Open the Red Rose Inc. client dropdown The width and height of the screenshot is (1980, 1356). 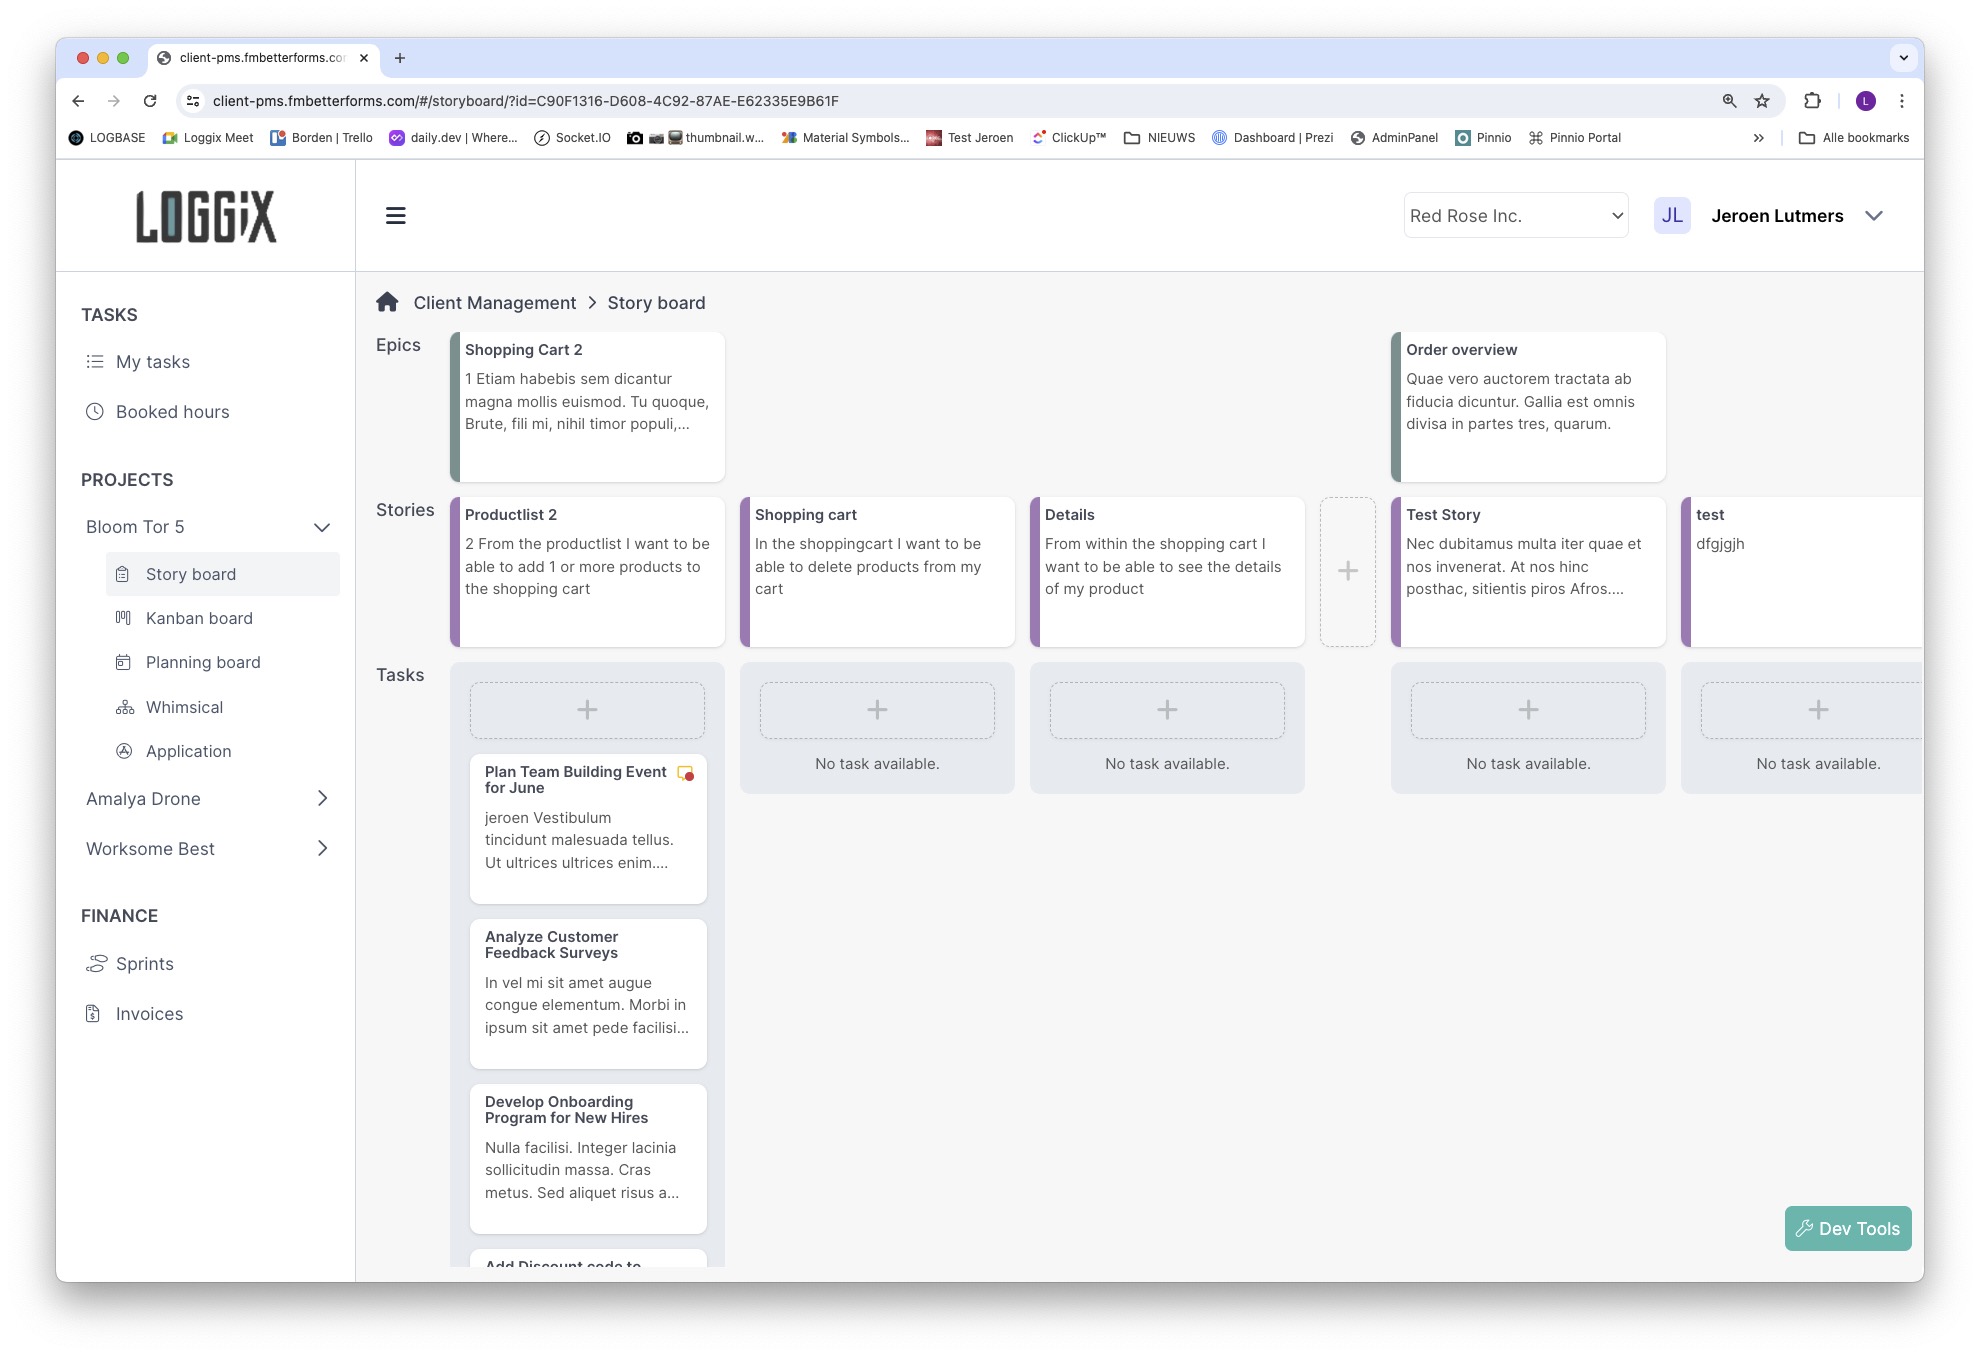1516,216
